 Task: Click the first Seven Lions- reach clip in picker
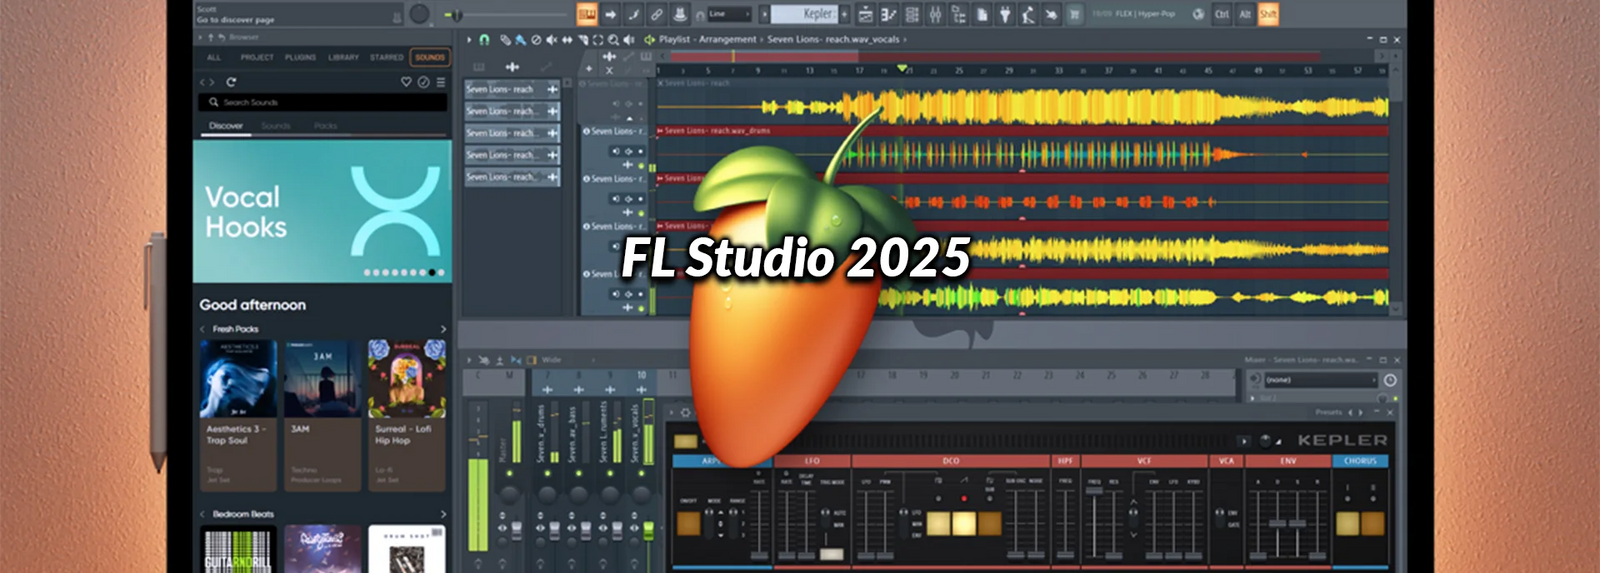pos(511,89)
